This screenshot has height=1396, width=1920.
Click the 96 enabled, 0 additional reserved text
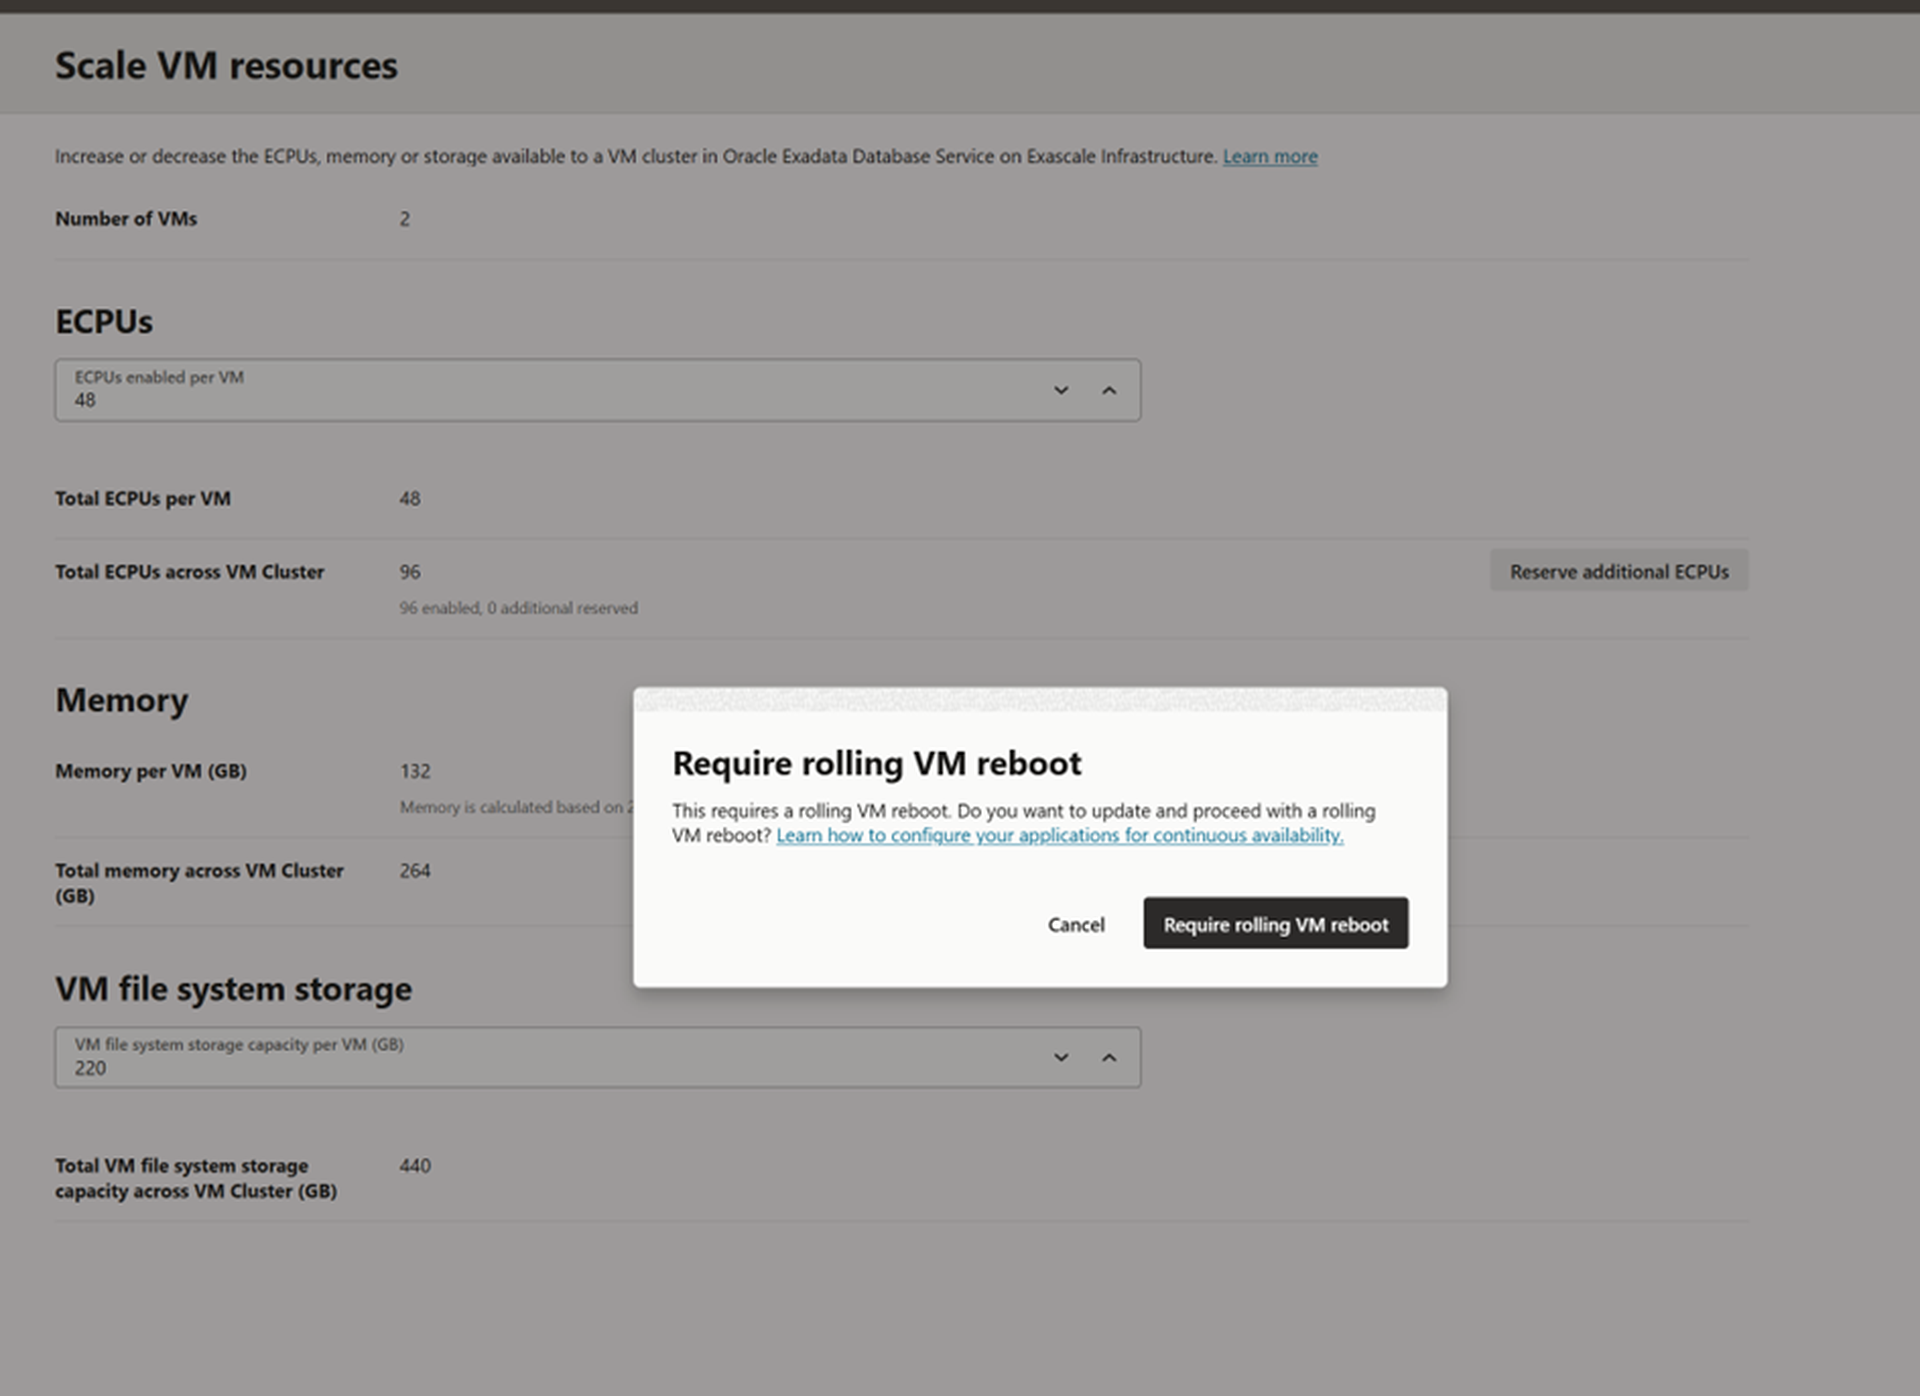pos(518,608)
